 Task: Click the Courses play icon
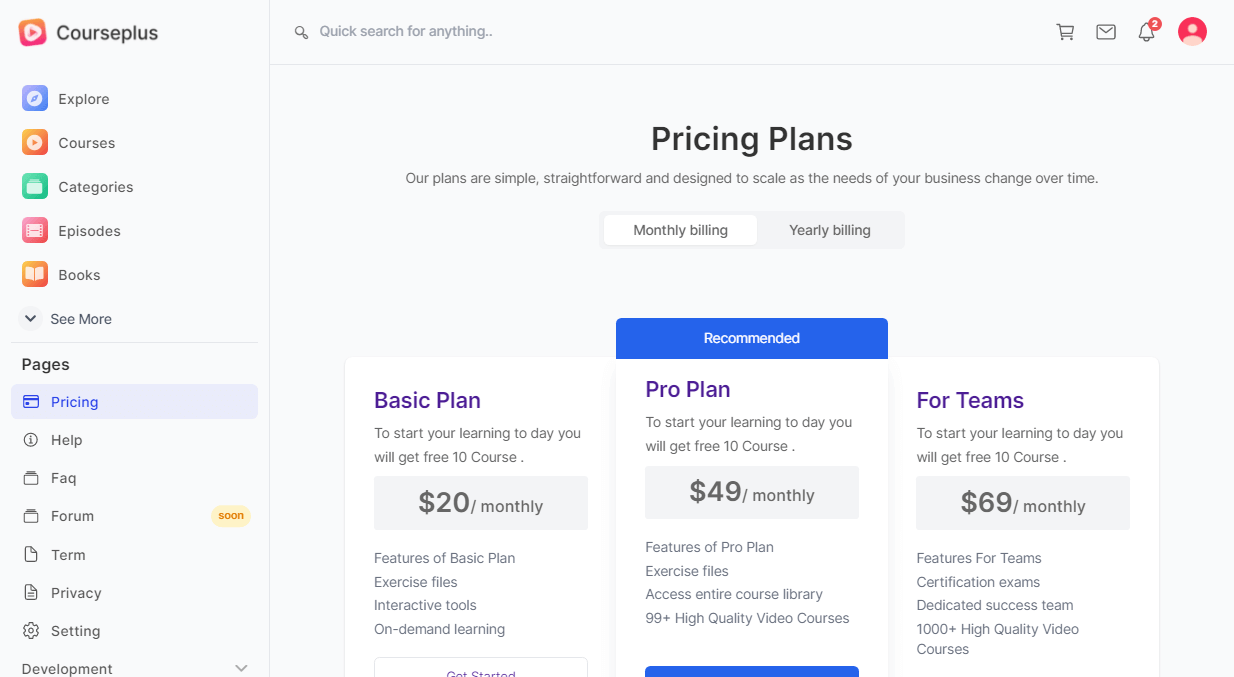click(35, 143)
